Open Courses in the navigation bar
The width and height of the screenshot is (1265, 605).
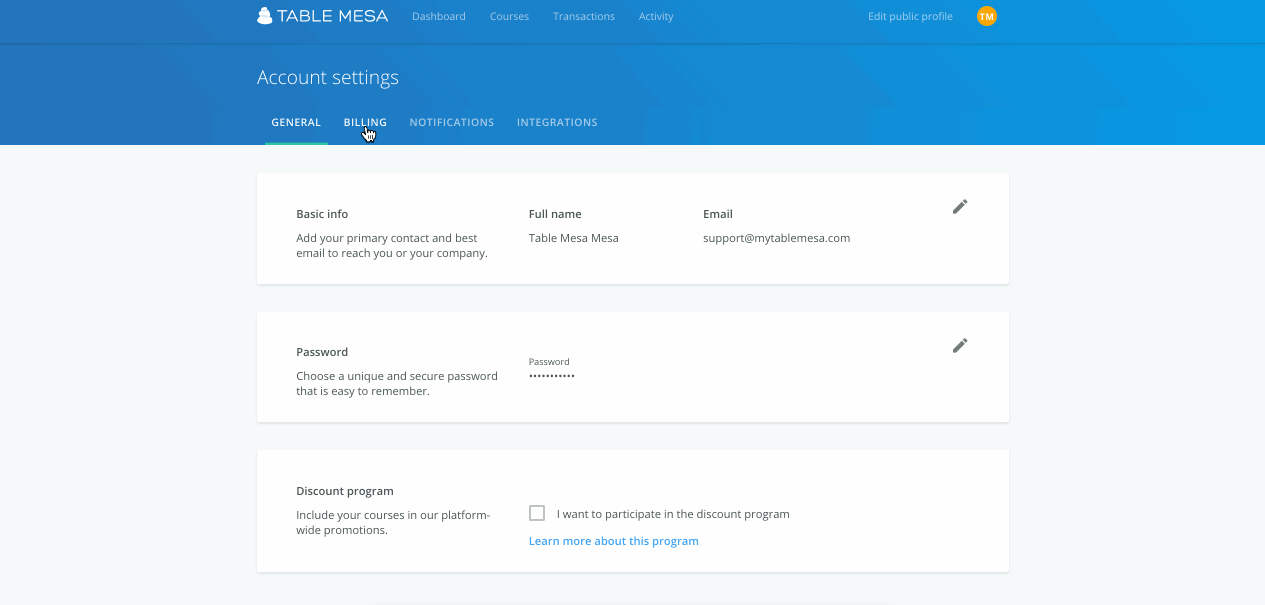509,16
